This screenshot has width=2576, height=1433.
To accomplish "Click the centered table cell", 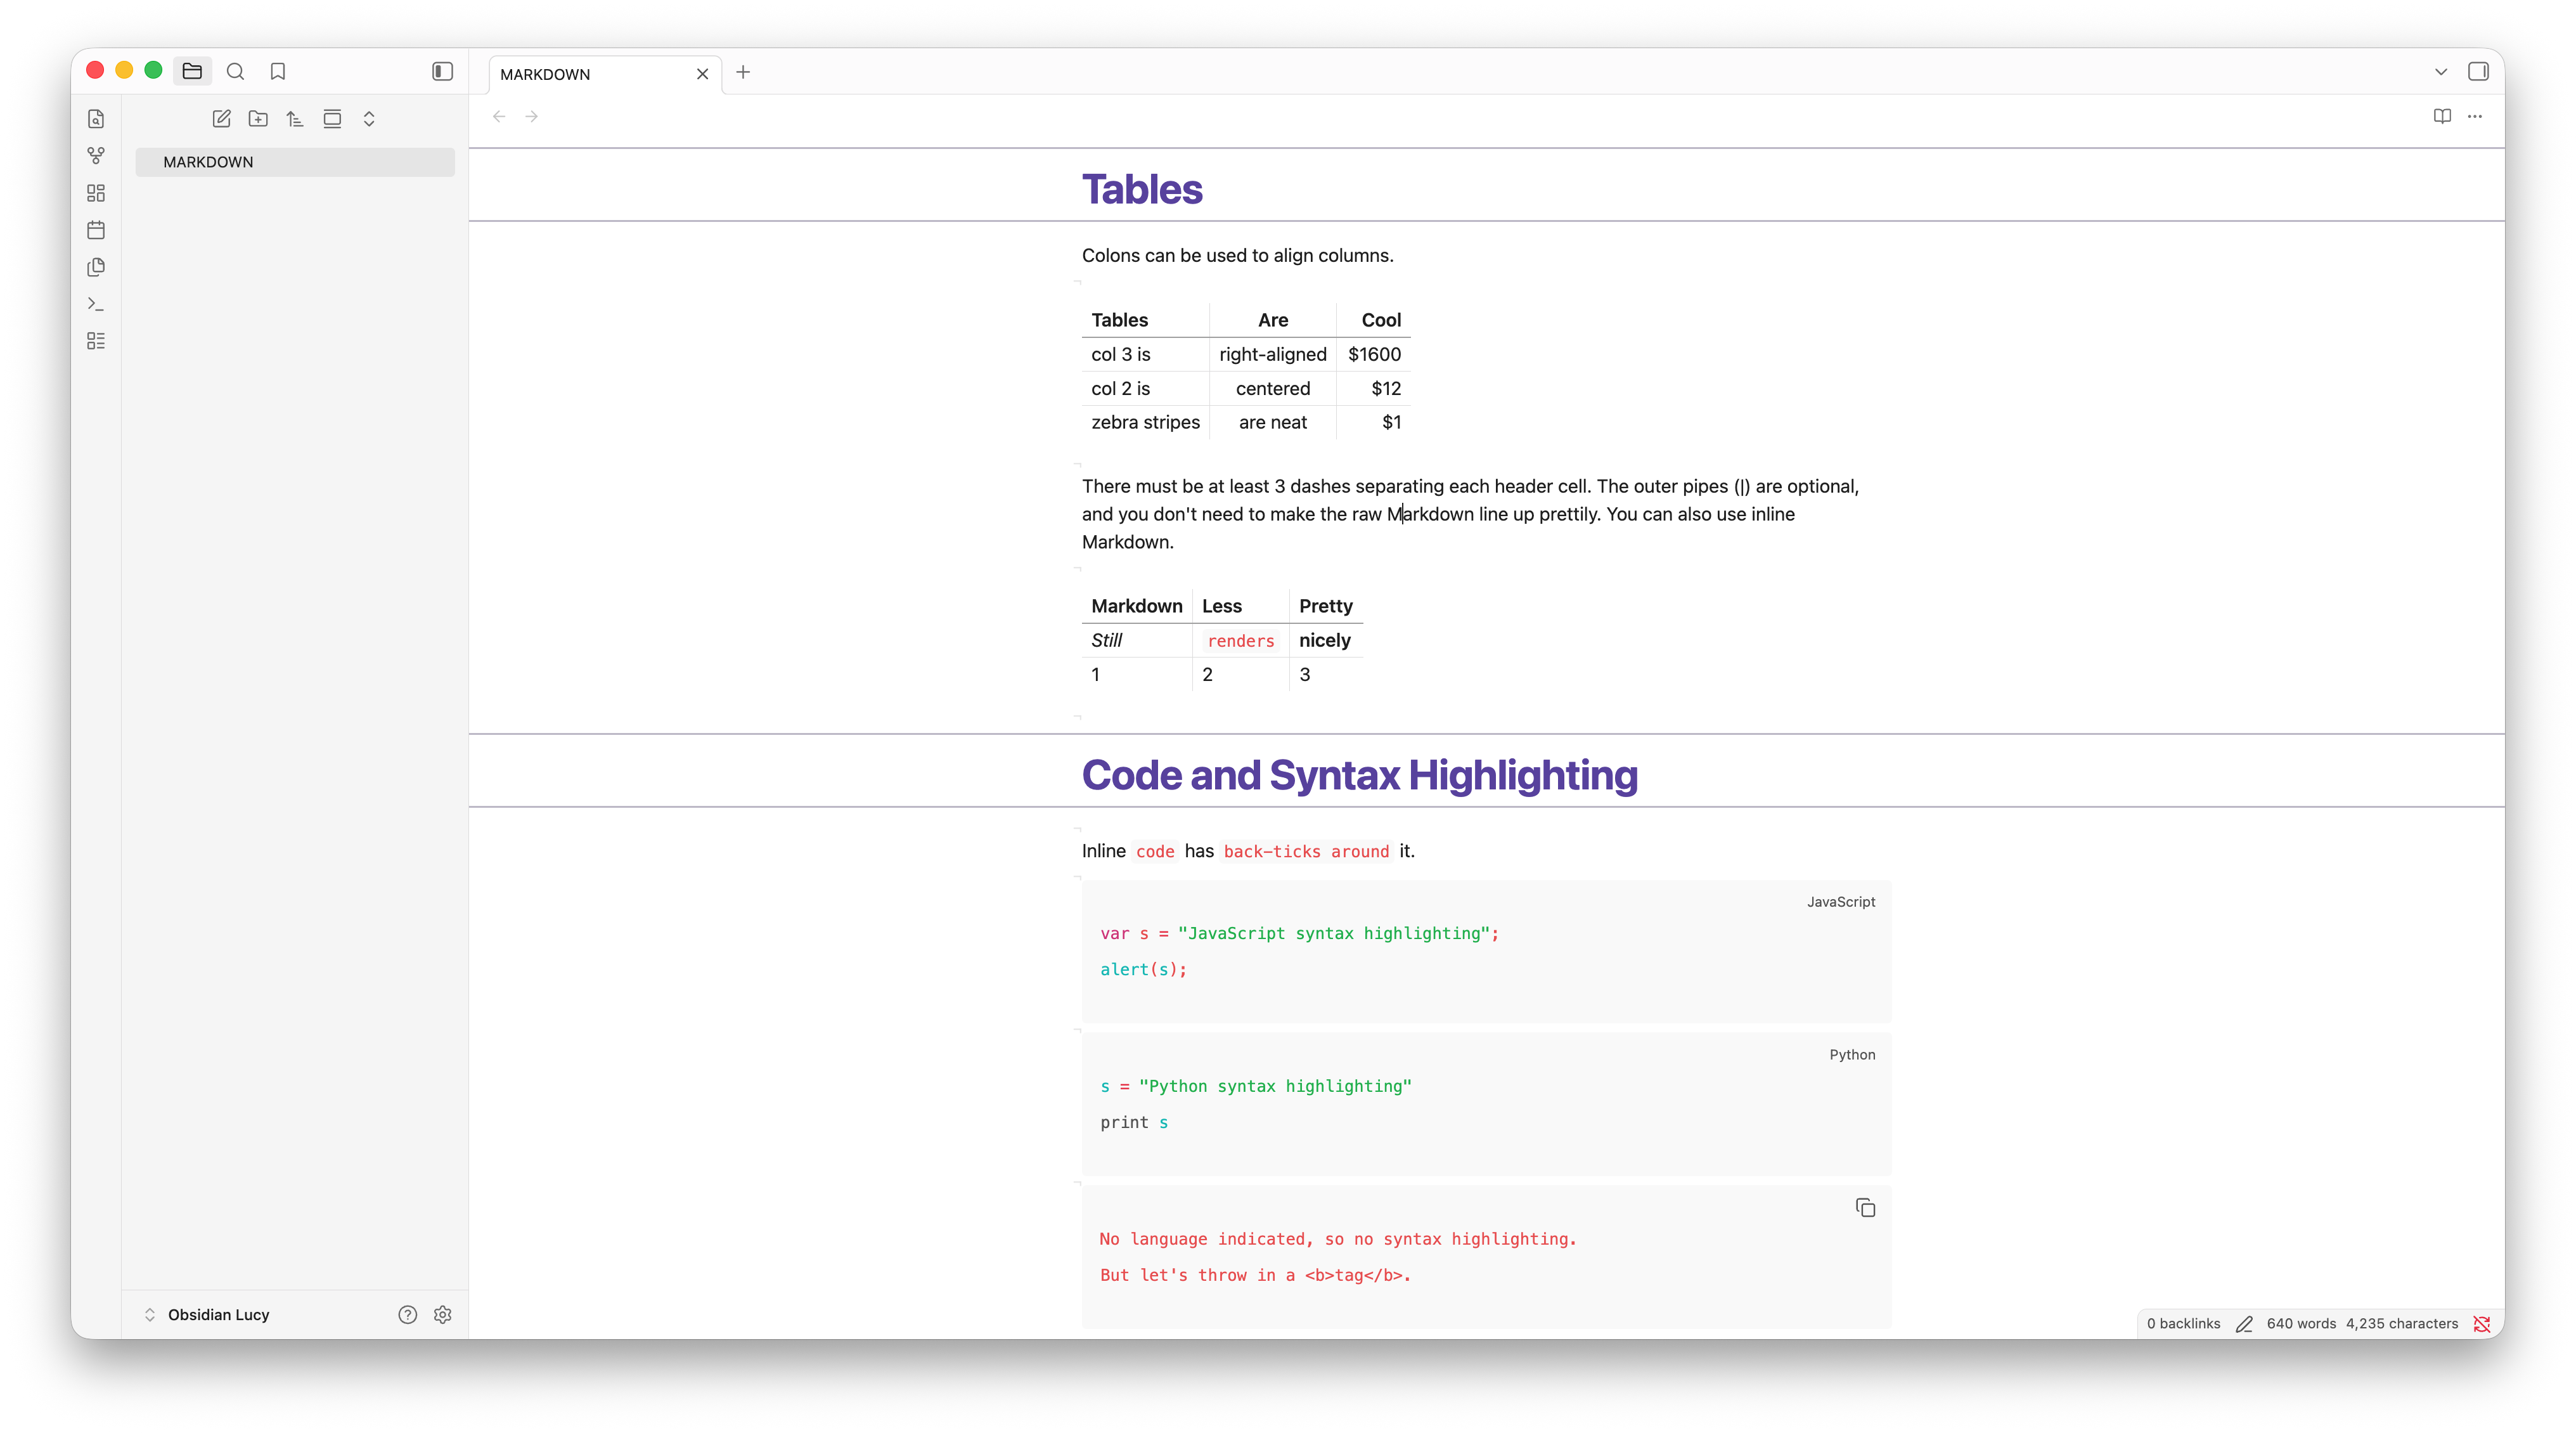I will pyautogui.click(x=1273, y=388).
